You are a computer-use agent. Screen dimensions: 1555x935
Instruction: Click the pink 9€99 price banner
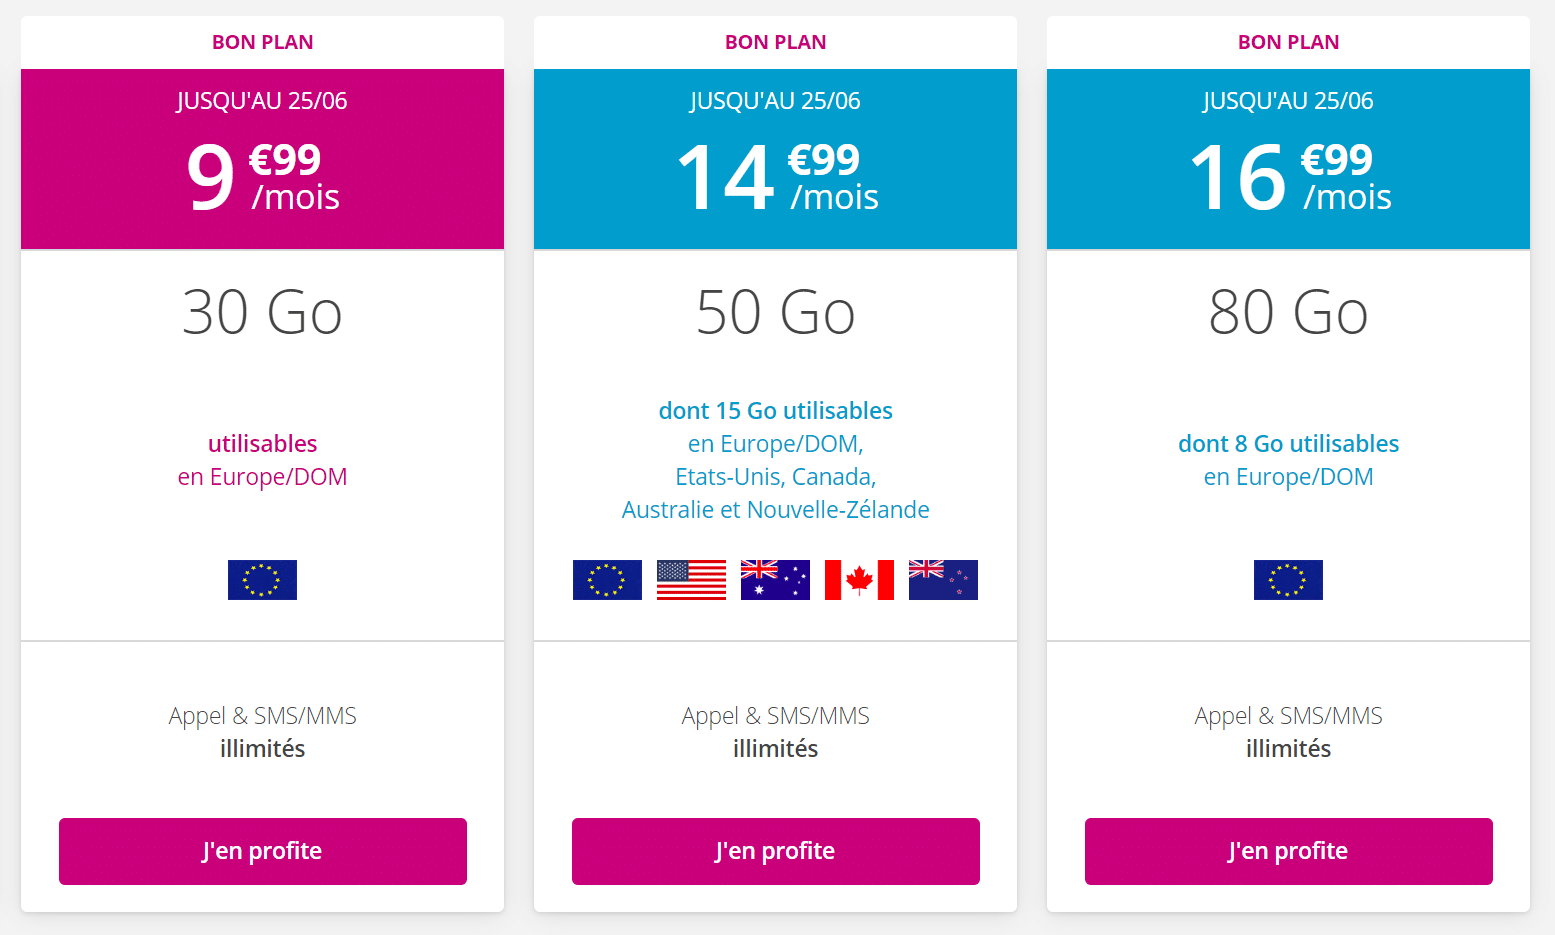(262, 158)
